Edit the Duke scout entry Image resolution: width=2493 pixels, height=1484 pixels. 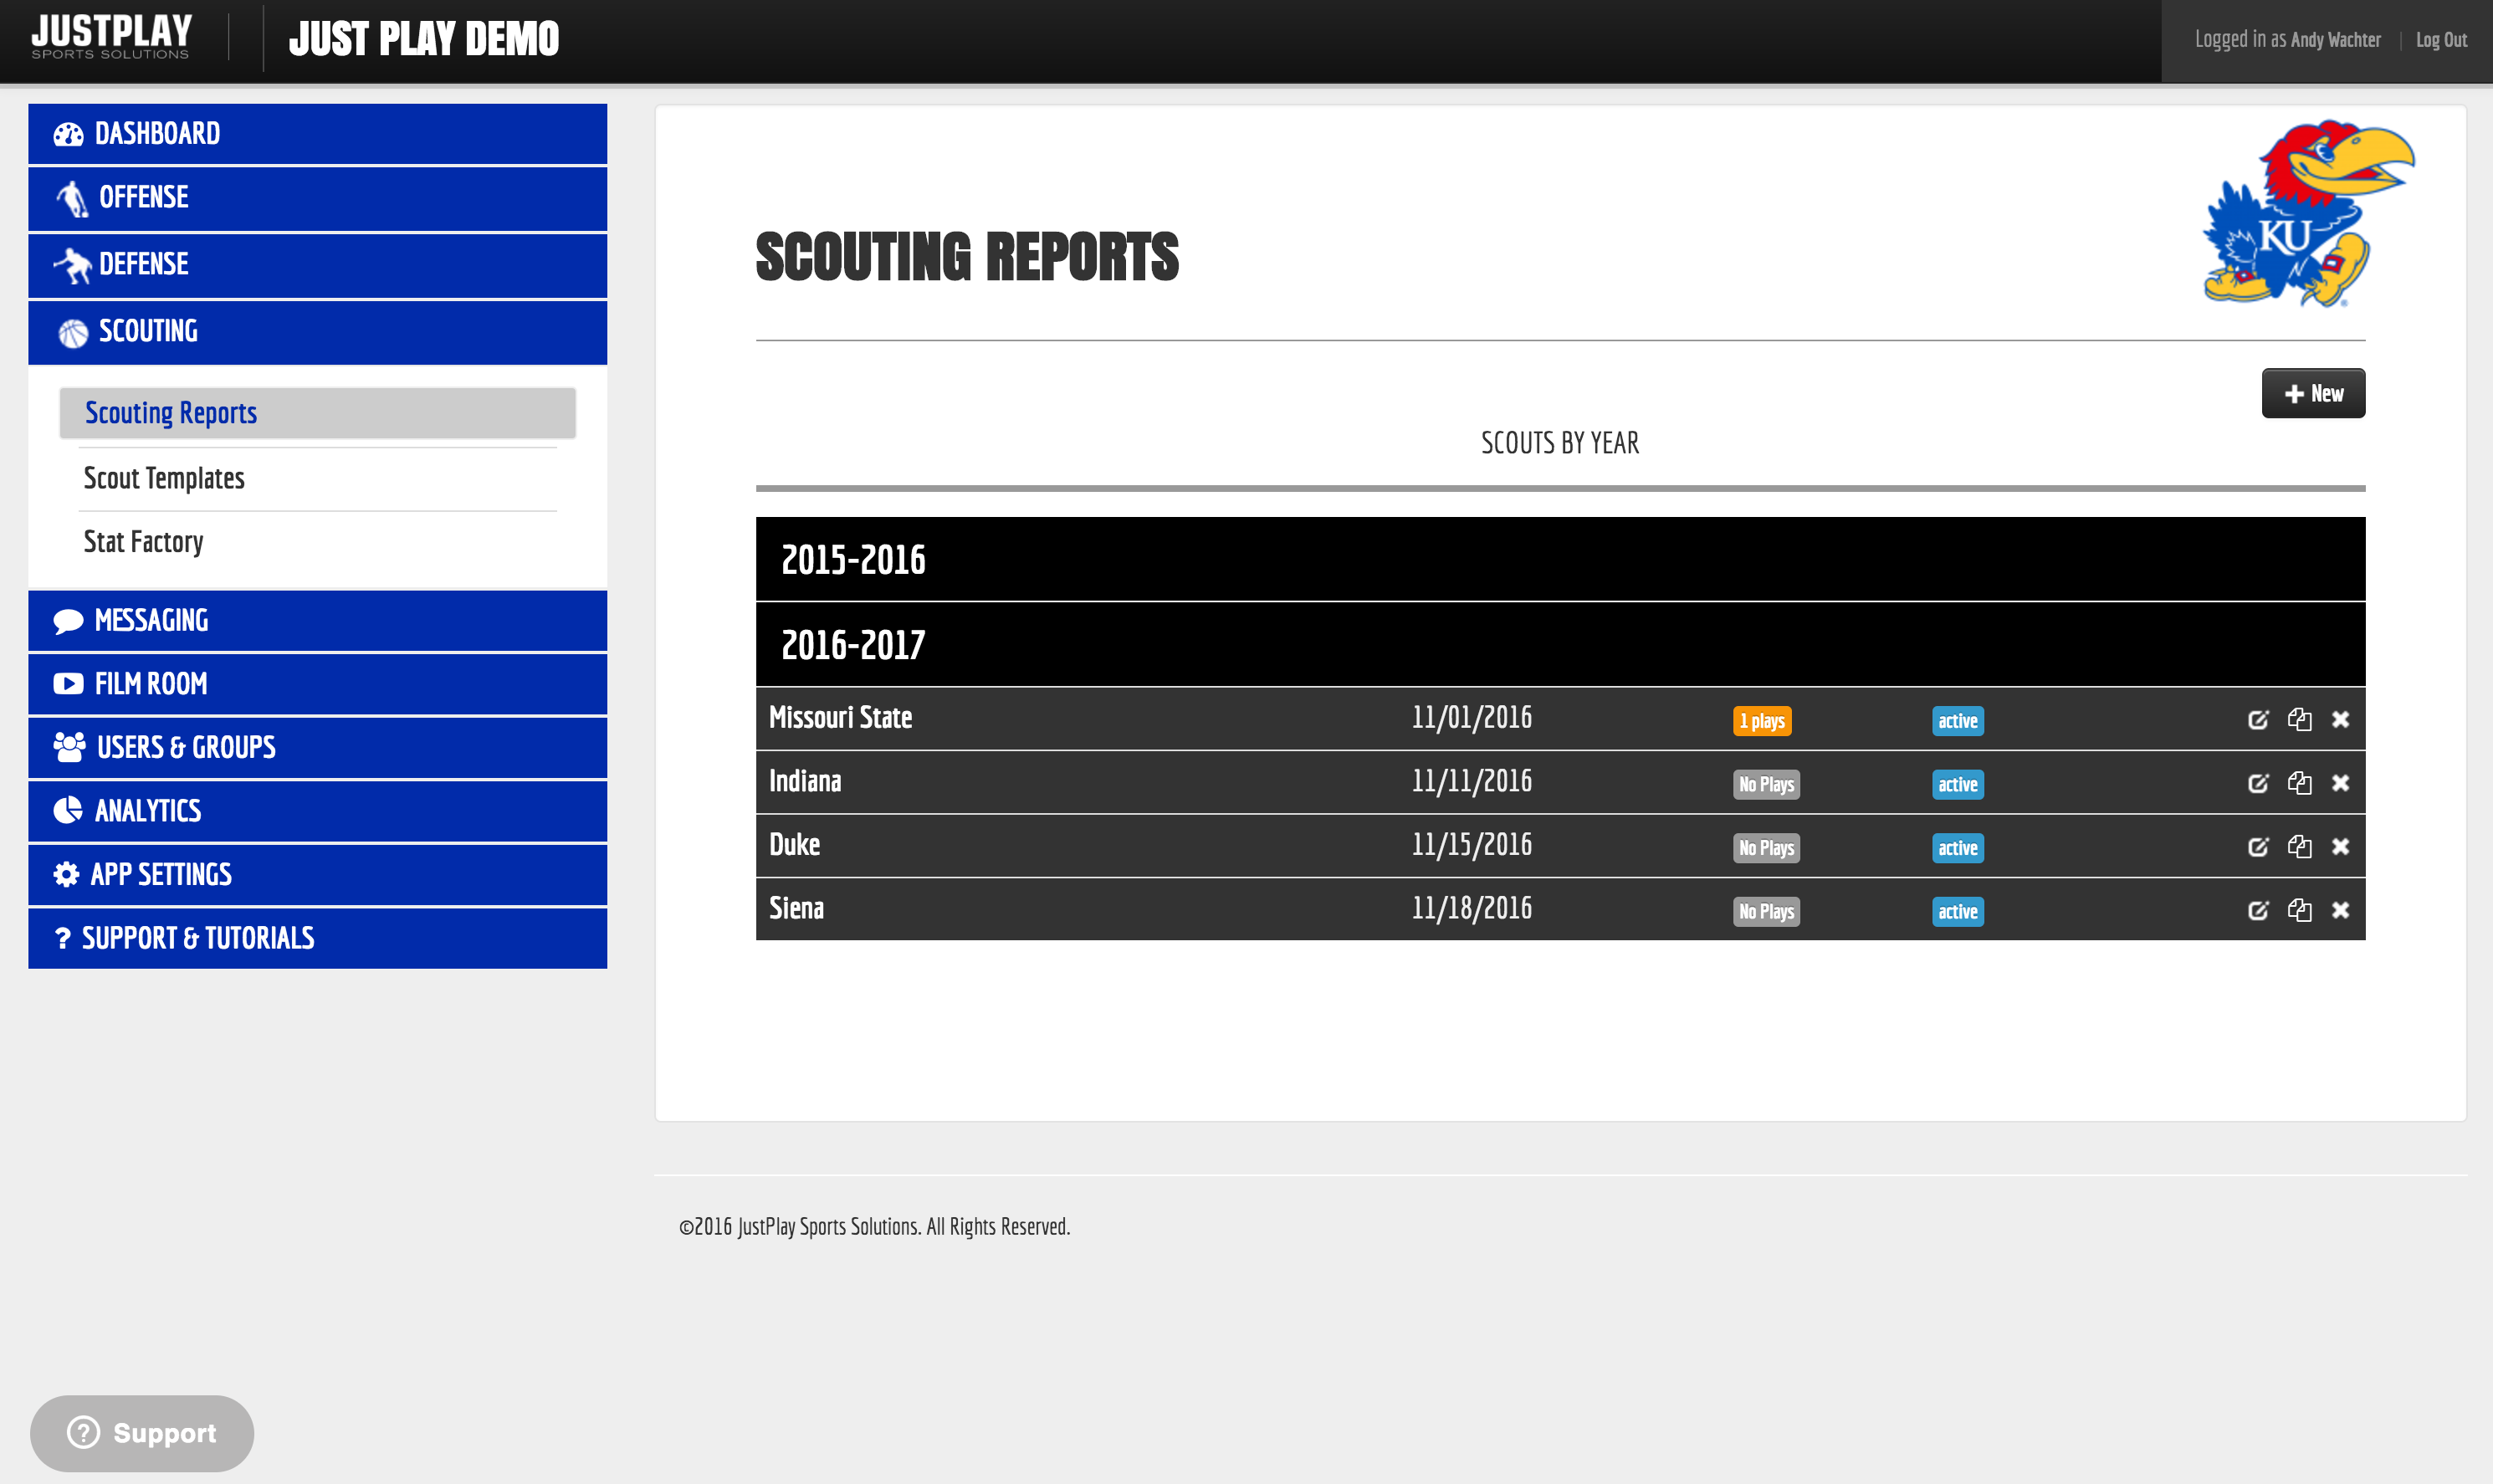2257,847
